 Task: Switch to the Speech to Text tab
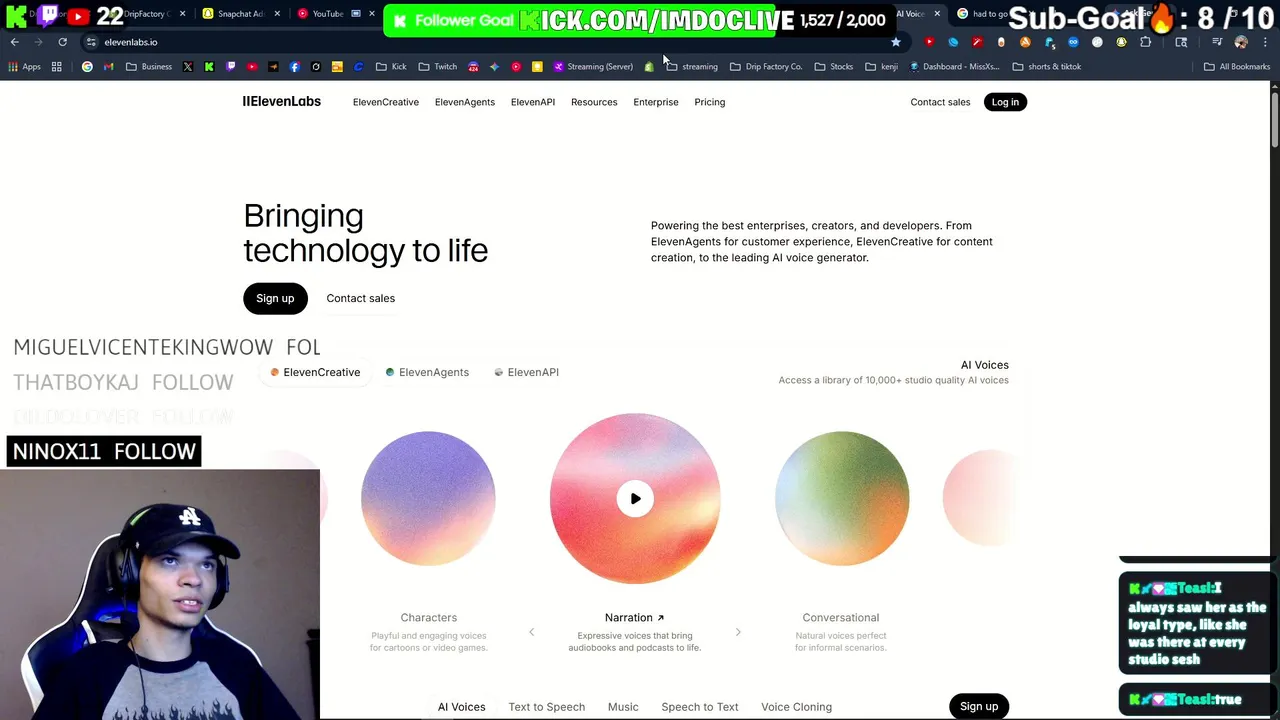[699, 707]
